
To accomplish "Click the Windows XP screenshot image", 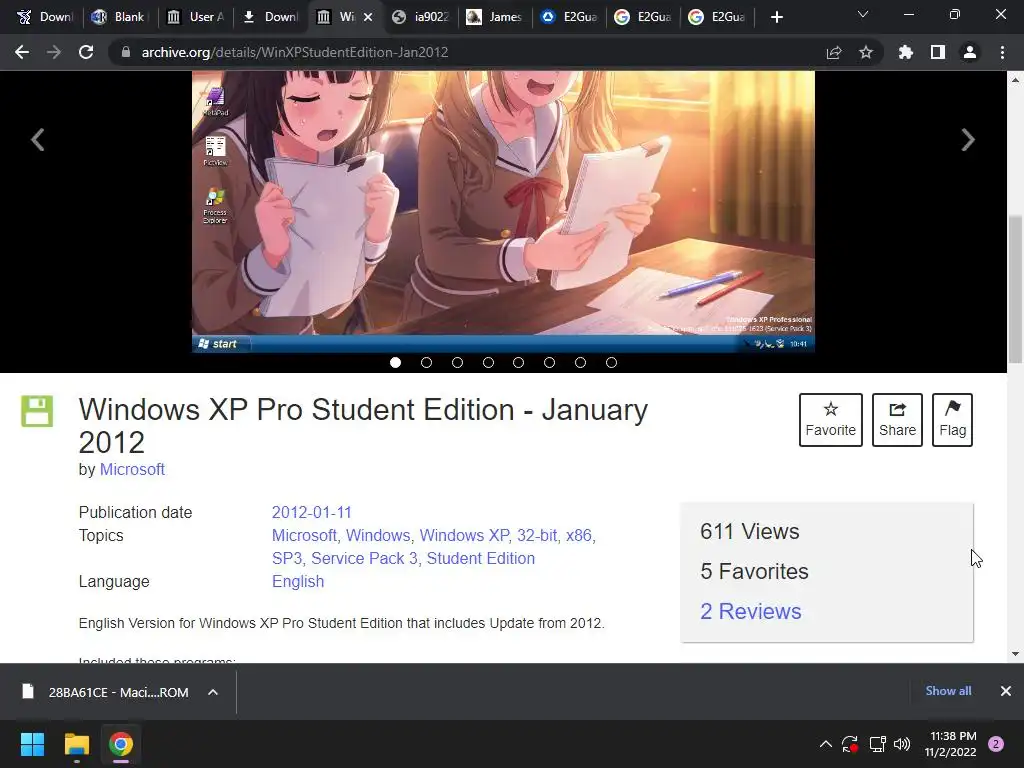I will point(503,212).
